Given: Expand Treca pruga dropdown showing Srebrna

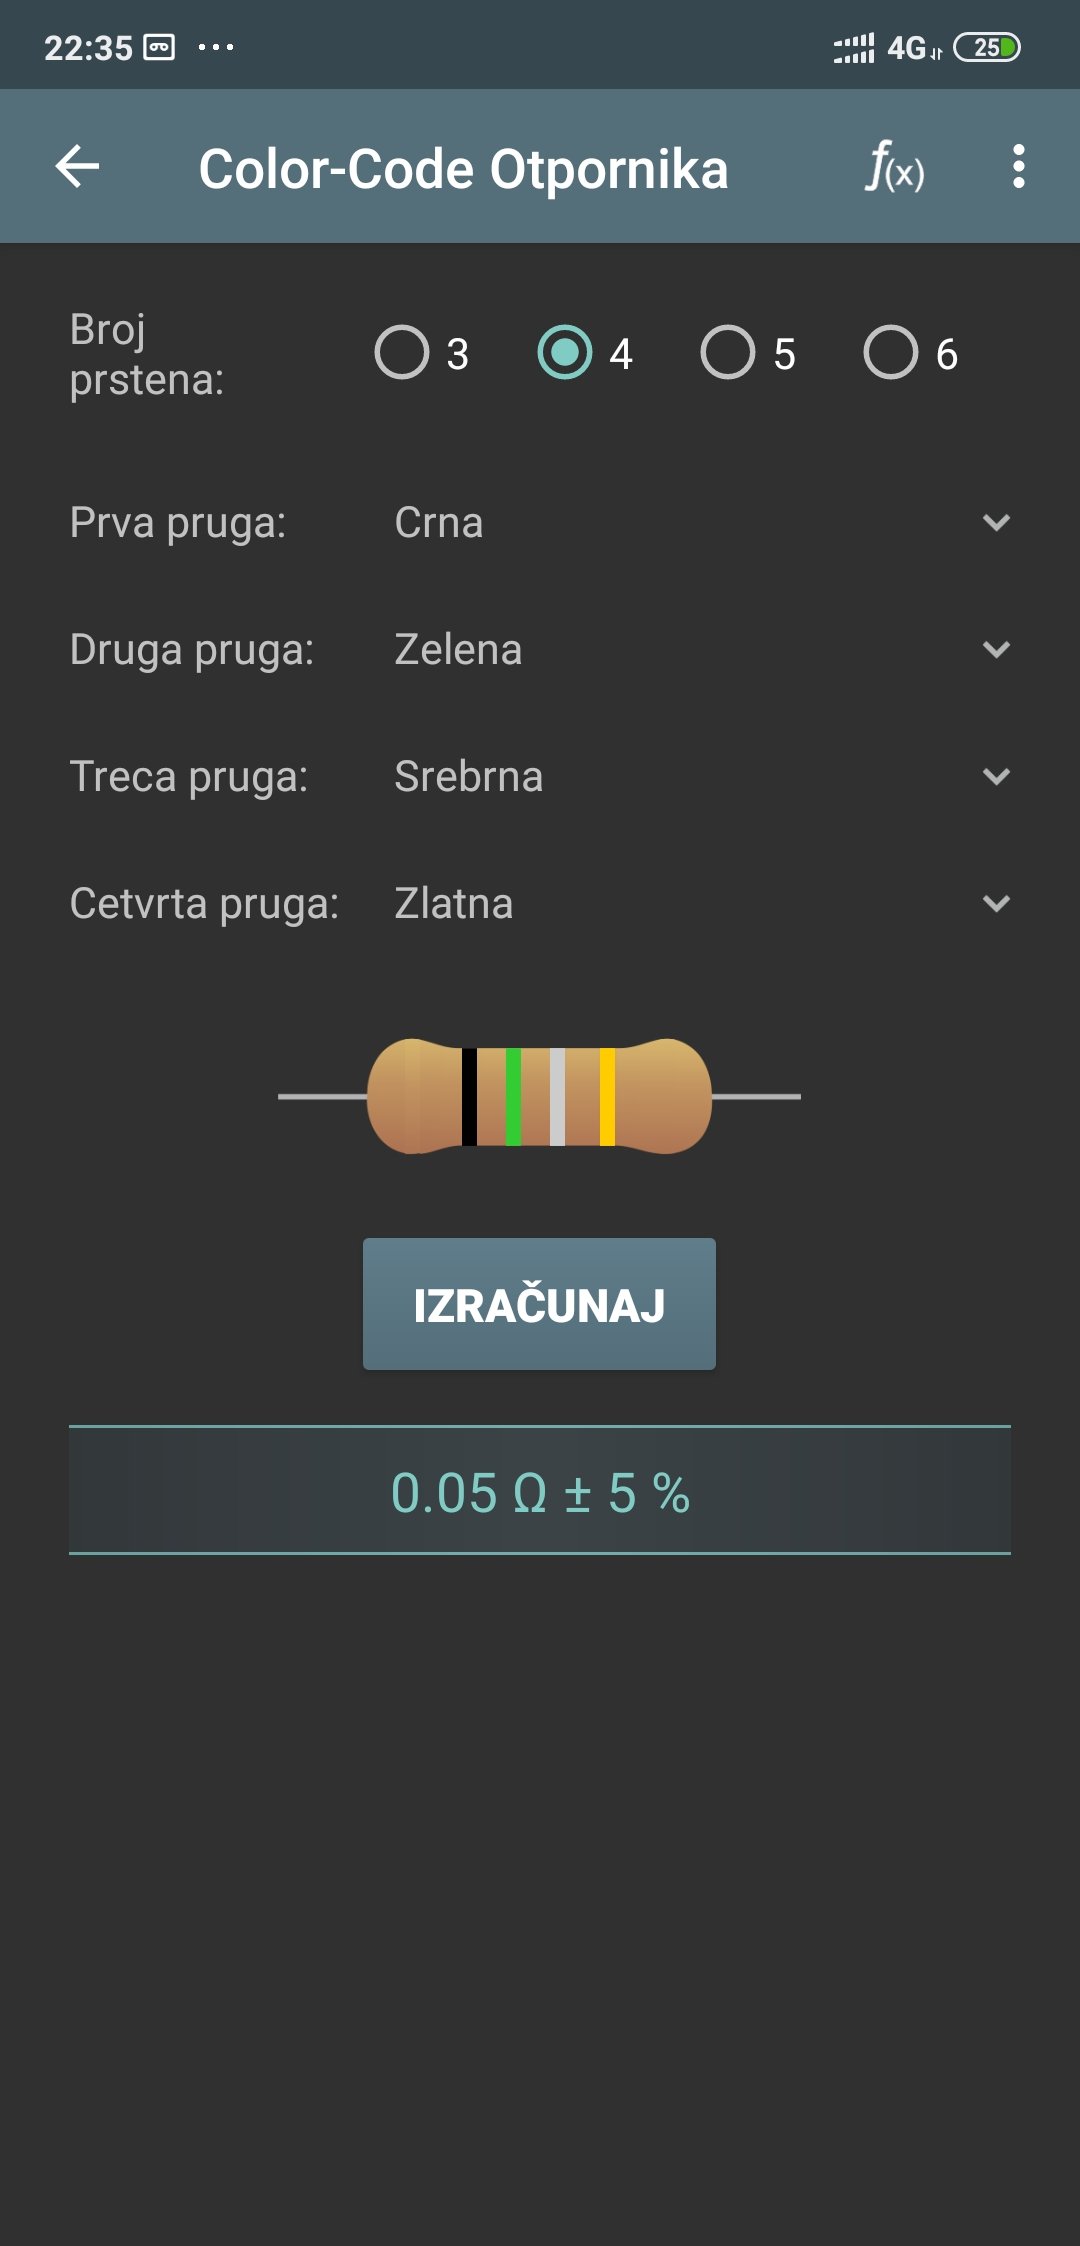Looking at the screenshot, I should pos(700,777).
